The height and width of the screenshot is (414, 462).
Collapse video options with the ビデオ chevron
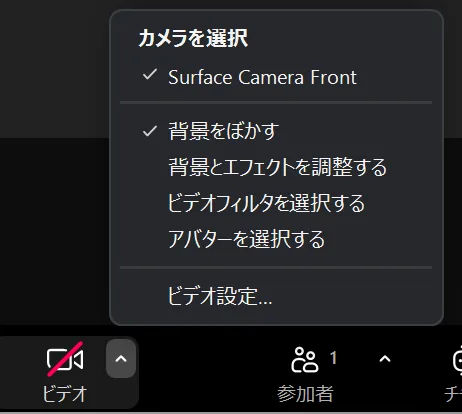(x=121, y=359)
